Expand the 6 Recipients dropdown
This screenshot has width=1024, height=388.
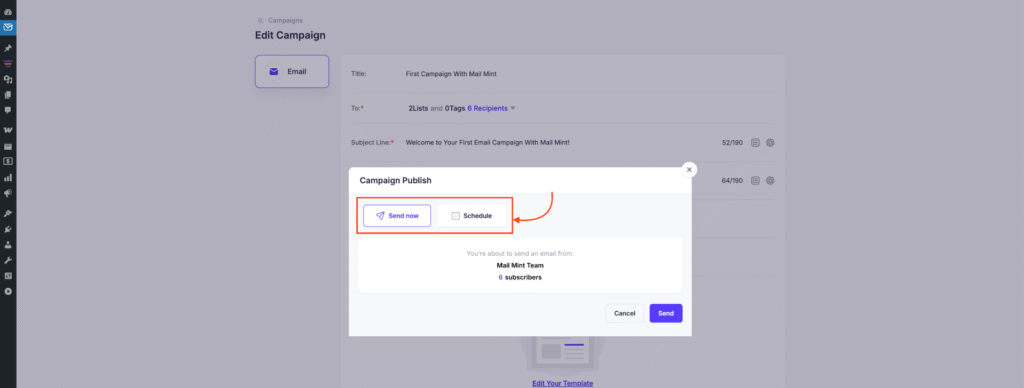click(x=492, y=108)
